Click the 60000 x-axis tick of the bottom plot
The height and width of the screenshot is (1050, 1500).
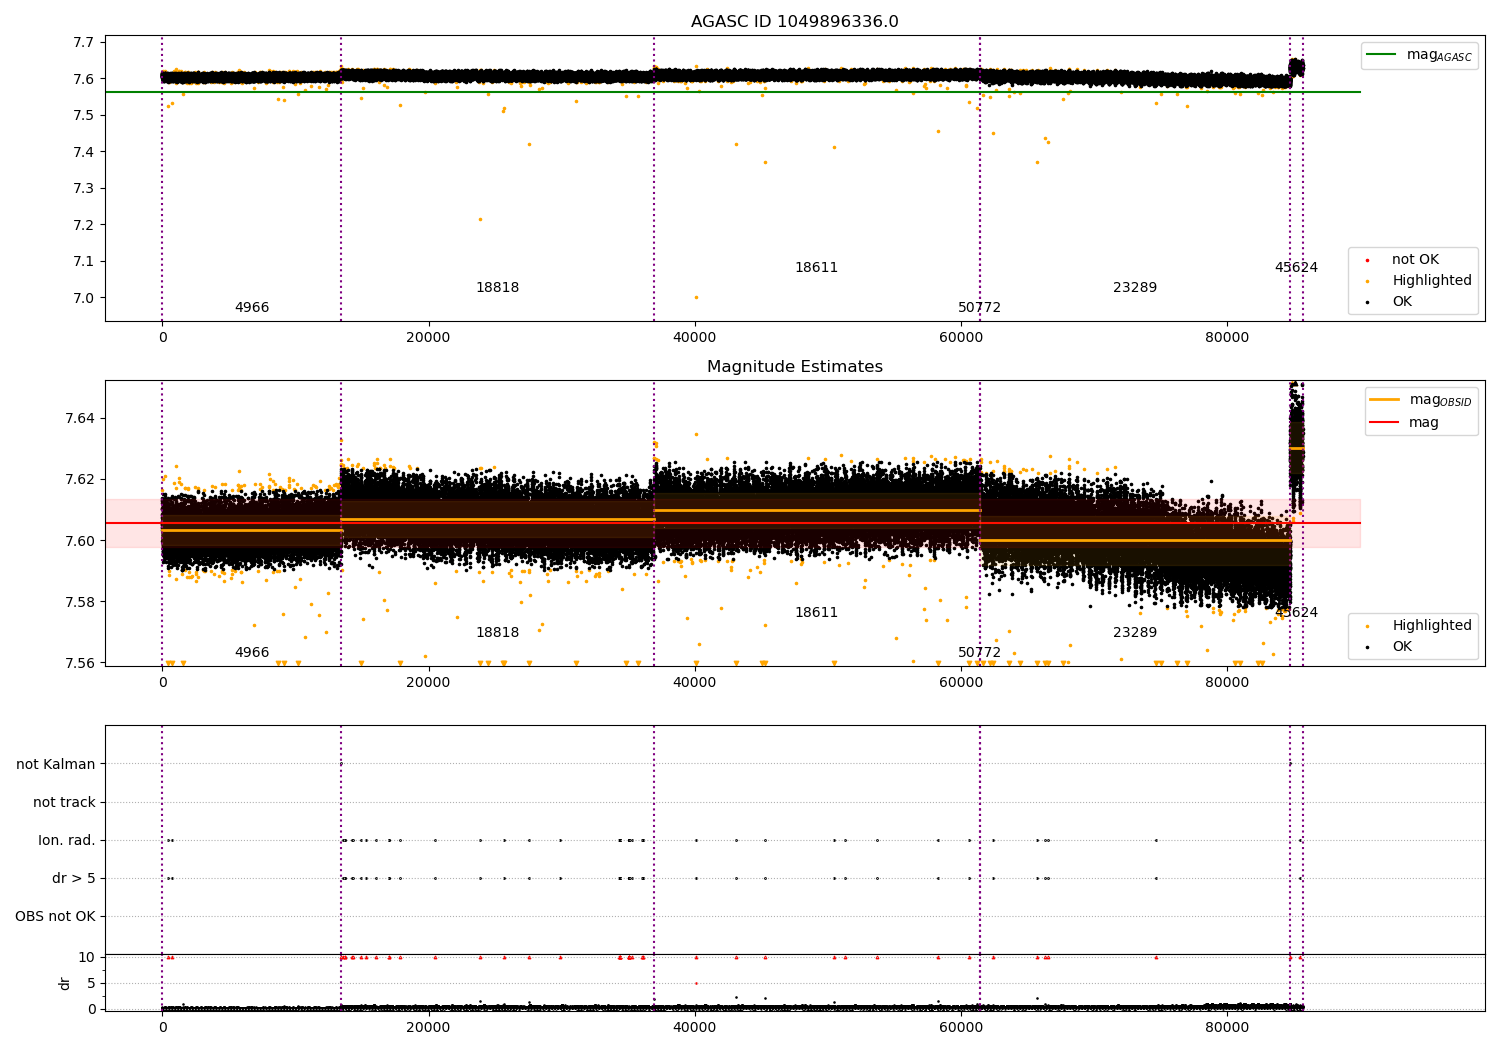960,1028
